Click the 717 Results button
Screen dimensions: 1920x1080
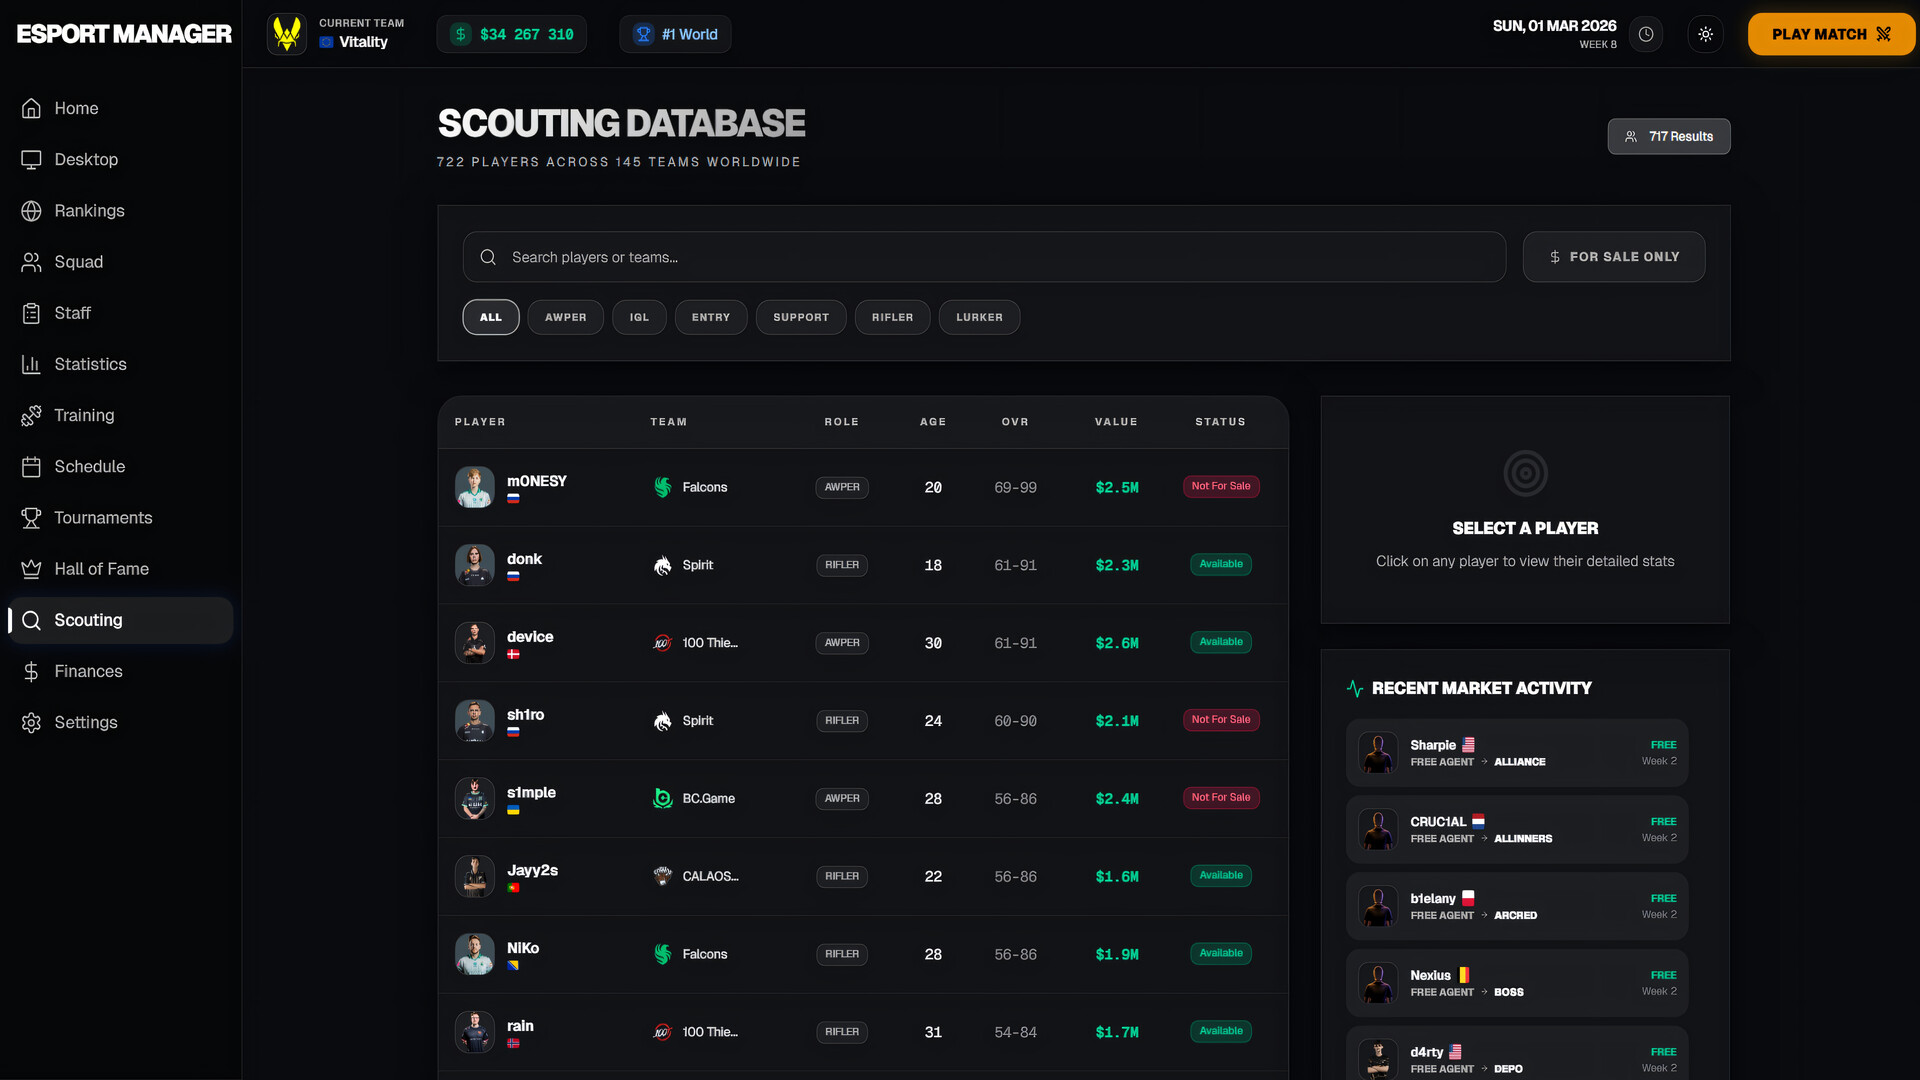click(x=1668, y=136)
